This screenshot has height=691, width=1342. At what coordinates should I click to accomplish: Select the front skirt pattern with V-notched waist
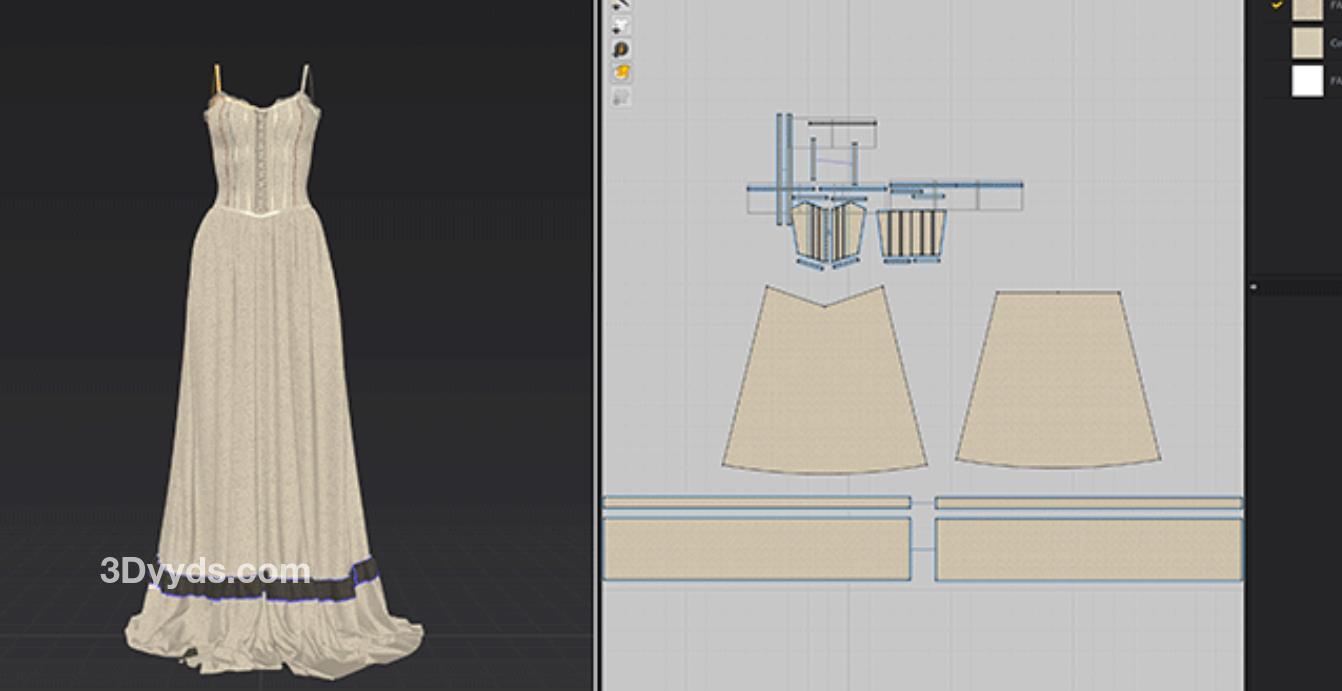pos(824,390)
